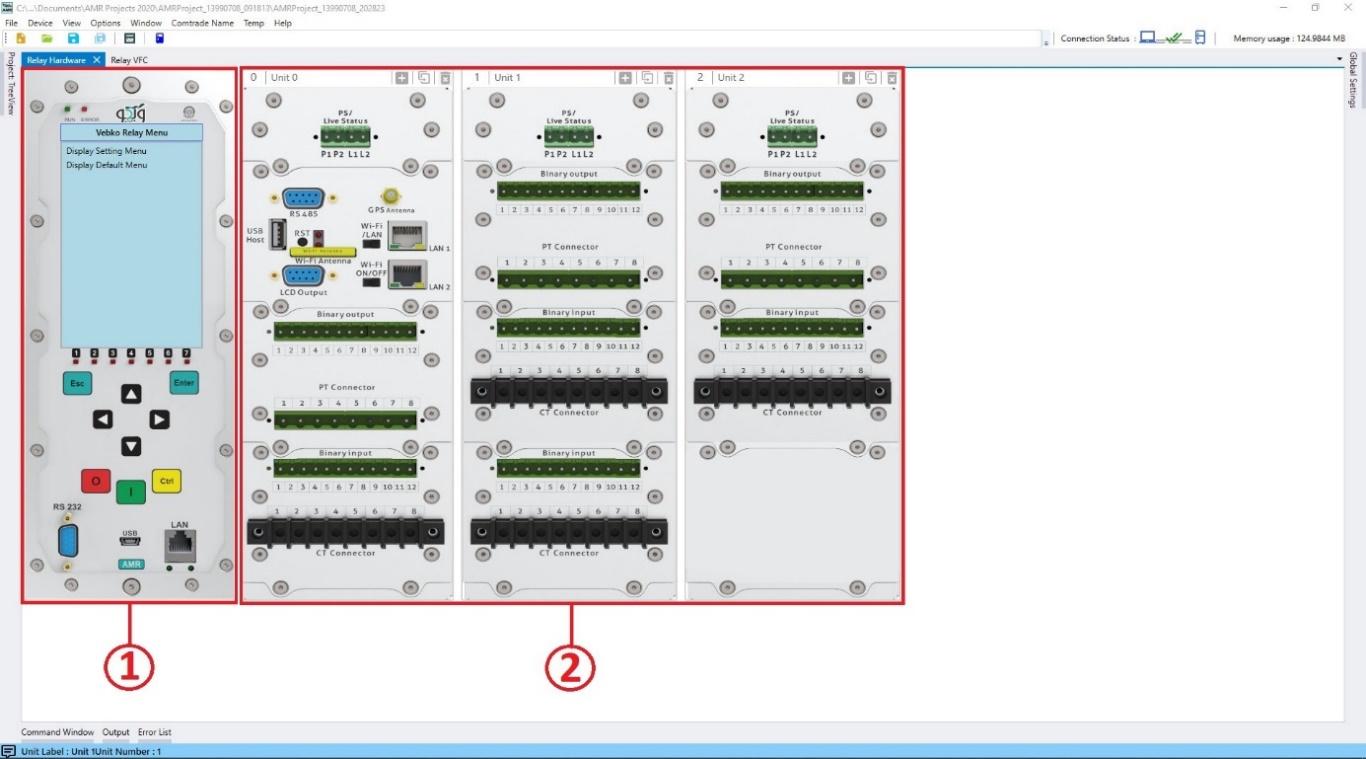
Task: Click the add icon on Unit 0 header
Action: pos(401,78)
